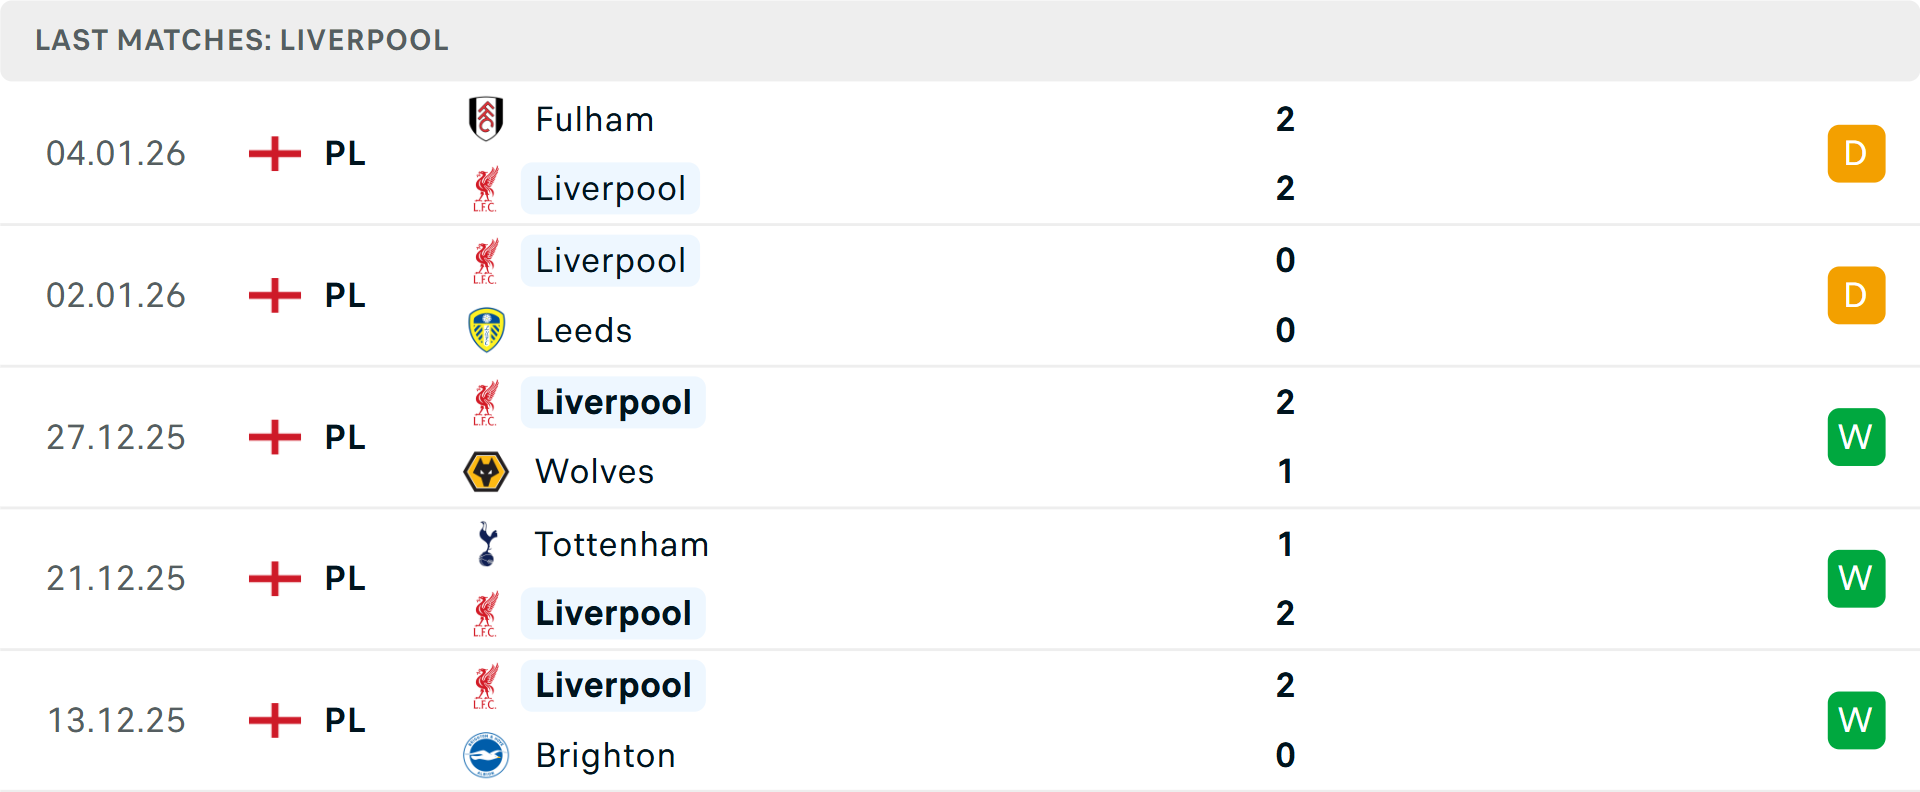Click the Wolves club crest
Viewport: 1920px width, 792px height.
point(486,471)
